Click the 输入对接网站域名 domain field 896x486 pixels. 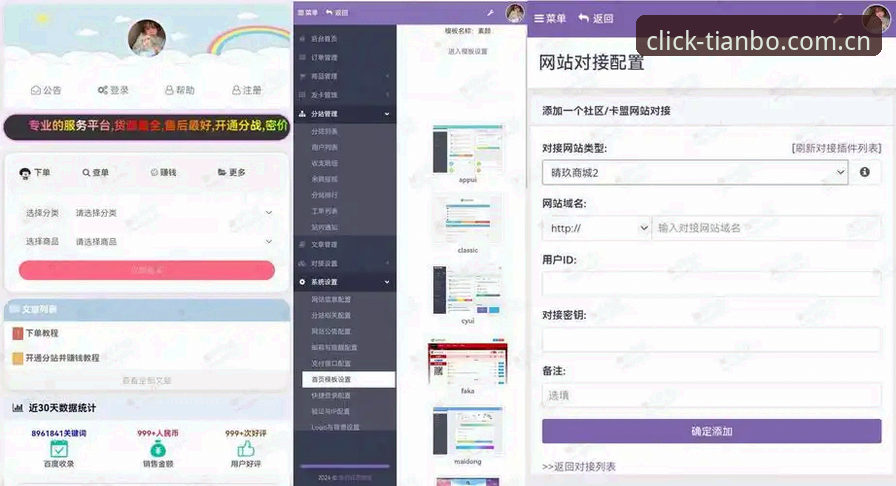pyautogui.click(x=766, y=228)
